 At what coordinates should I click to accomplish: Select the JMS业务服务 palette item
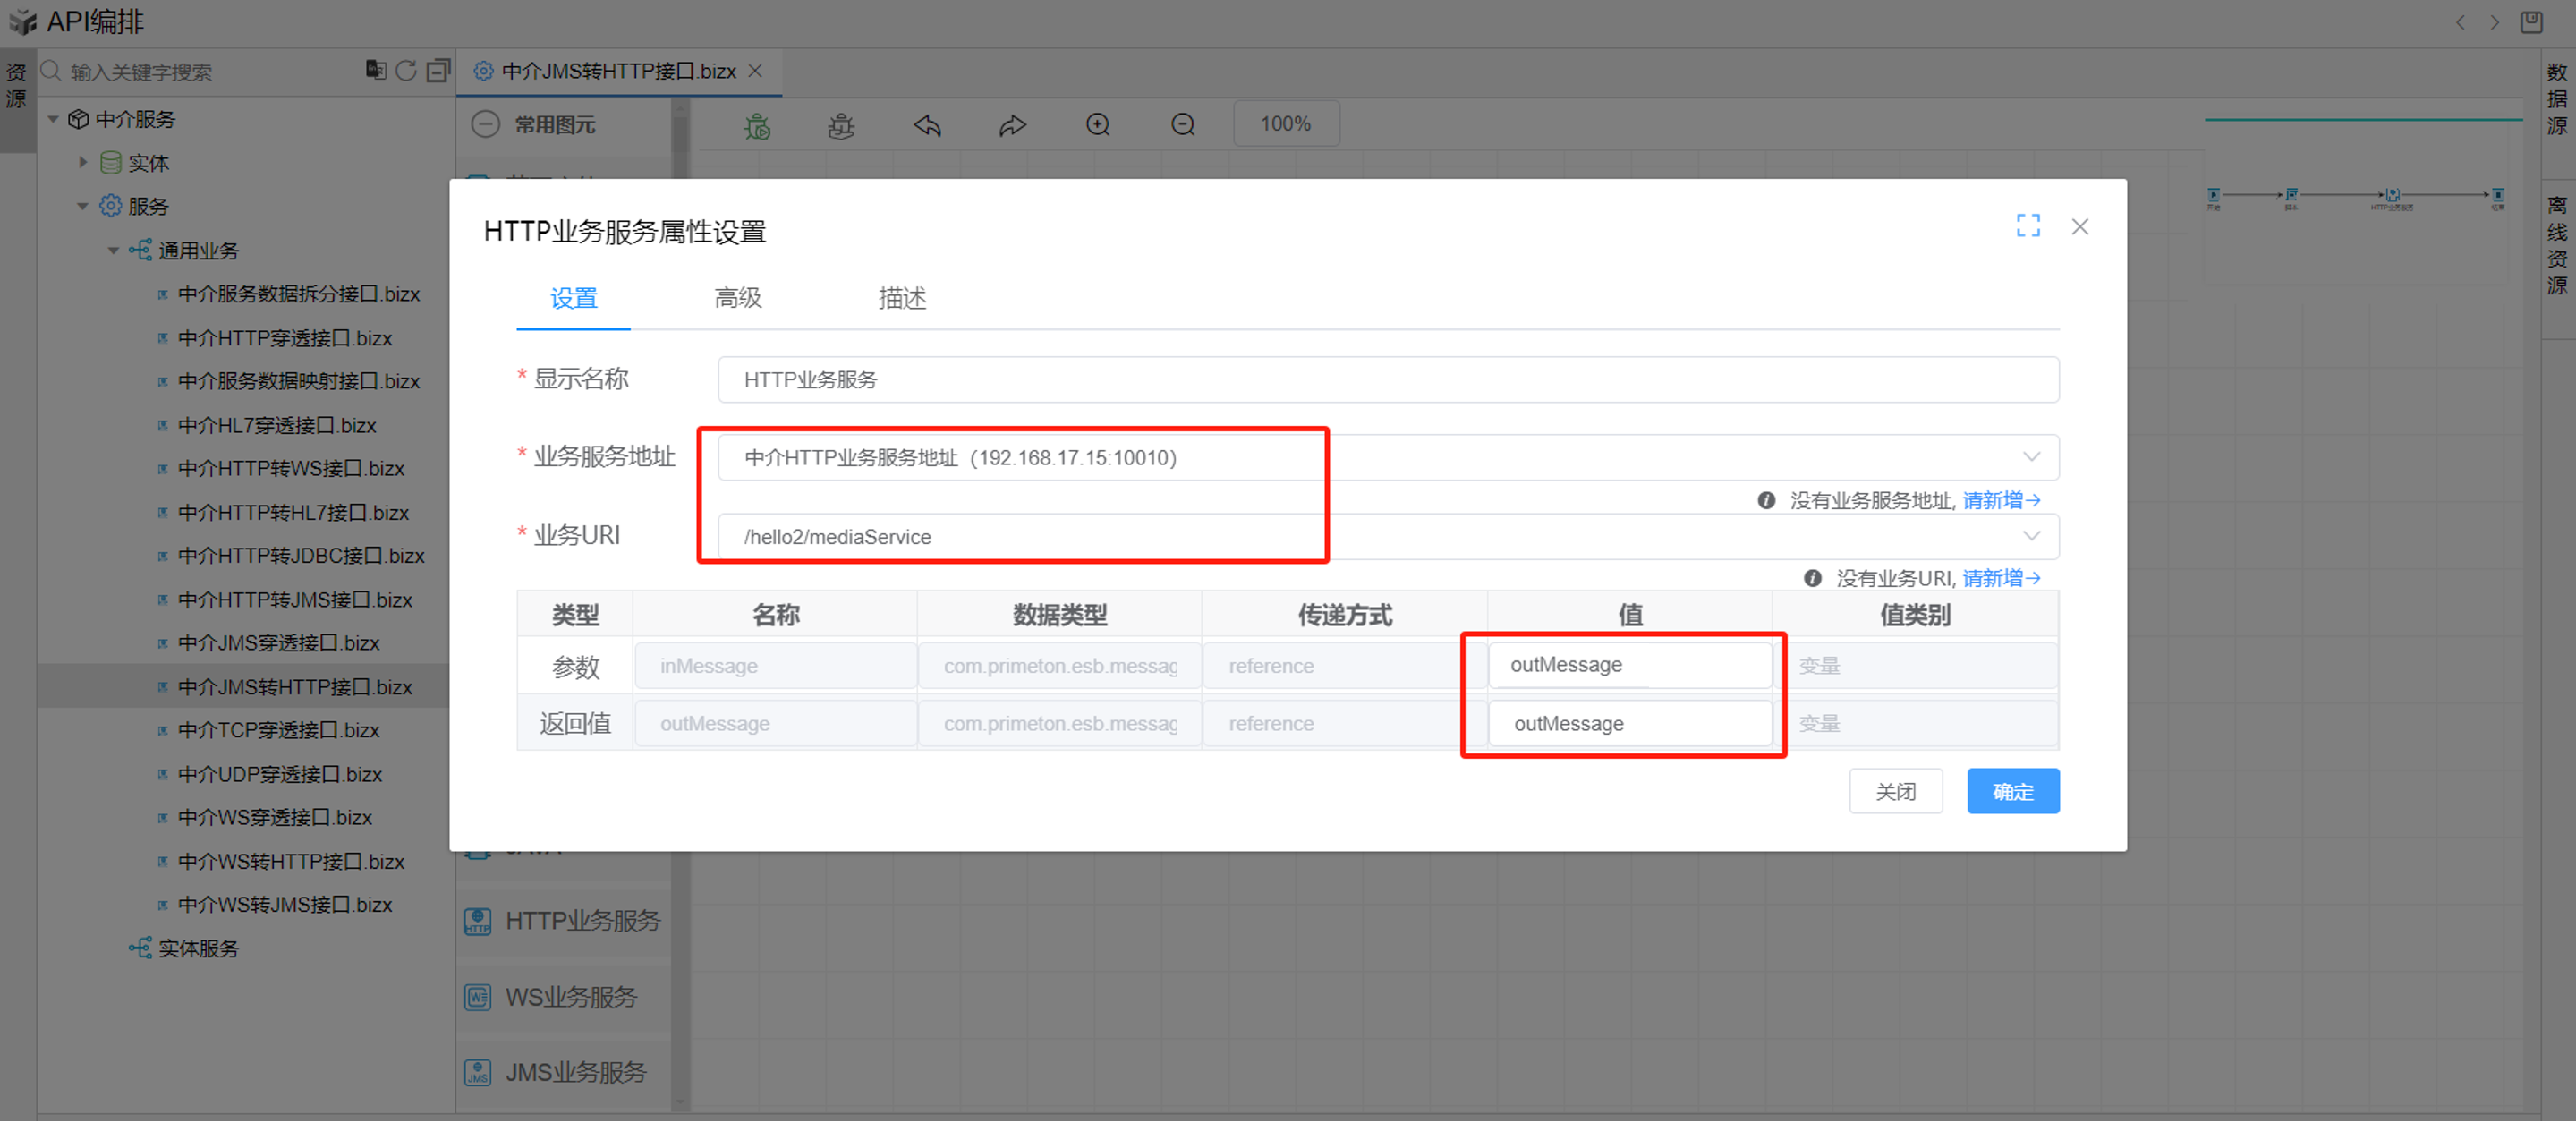(575, 1072)
